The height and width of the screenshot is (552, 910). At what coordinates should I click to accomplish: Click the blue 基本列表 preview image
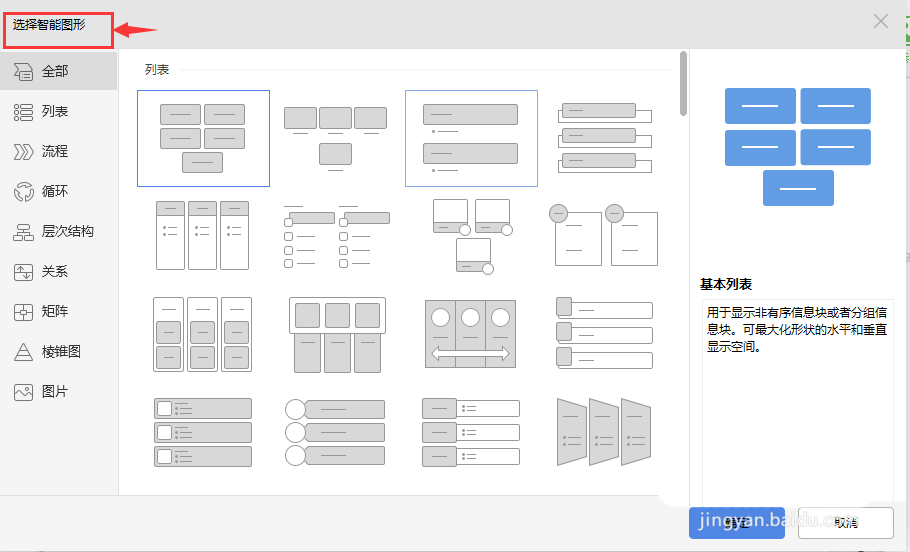(x=798, y=147)
